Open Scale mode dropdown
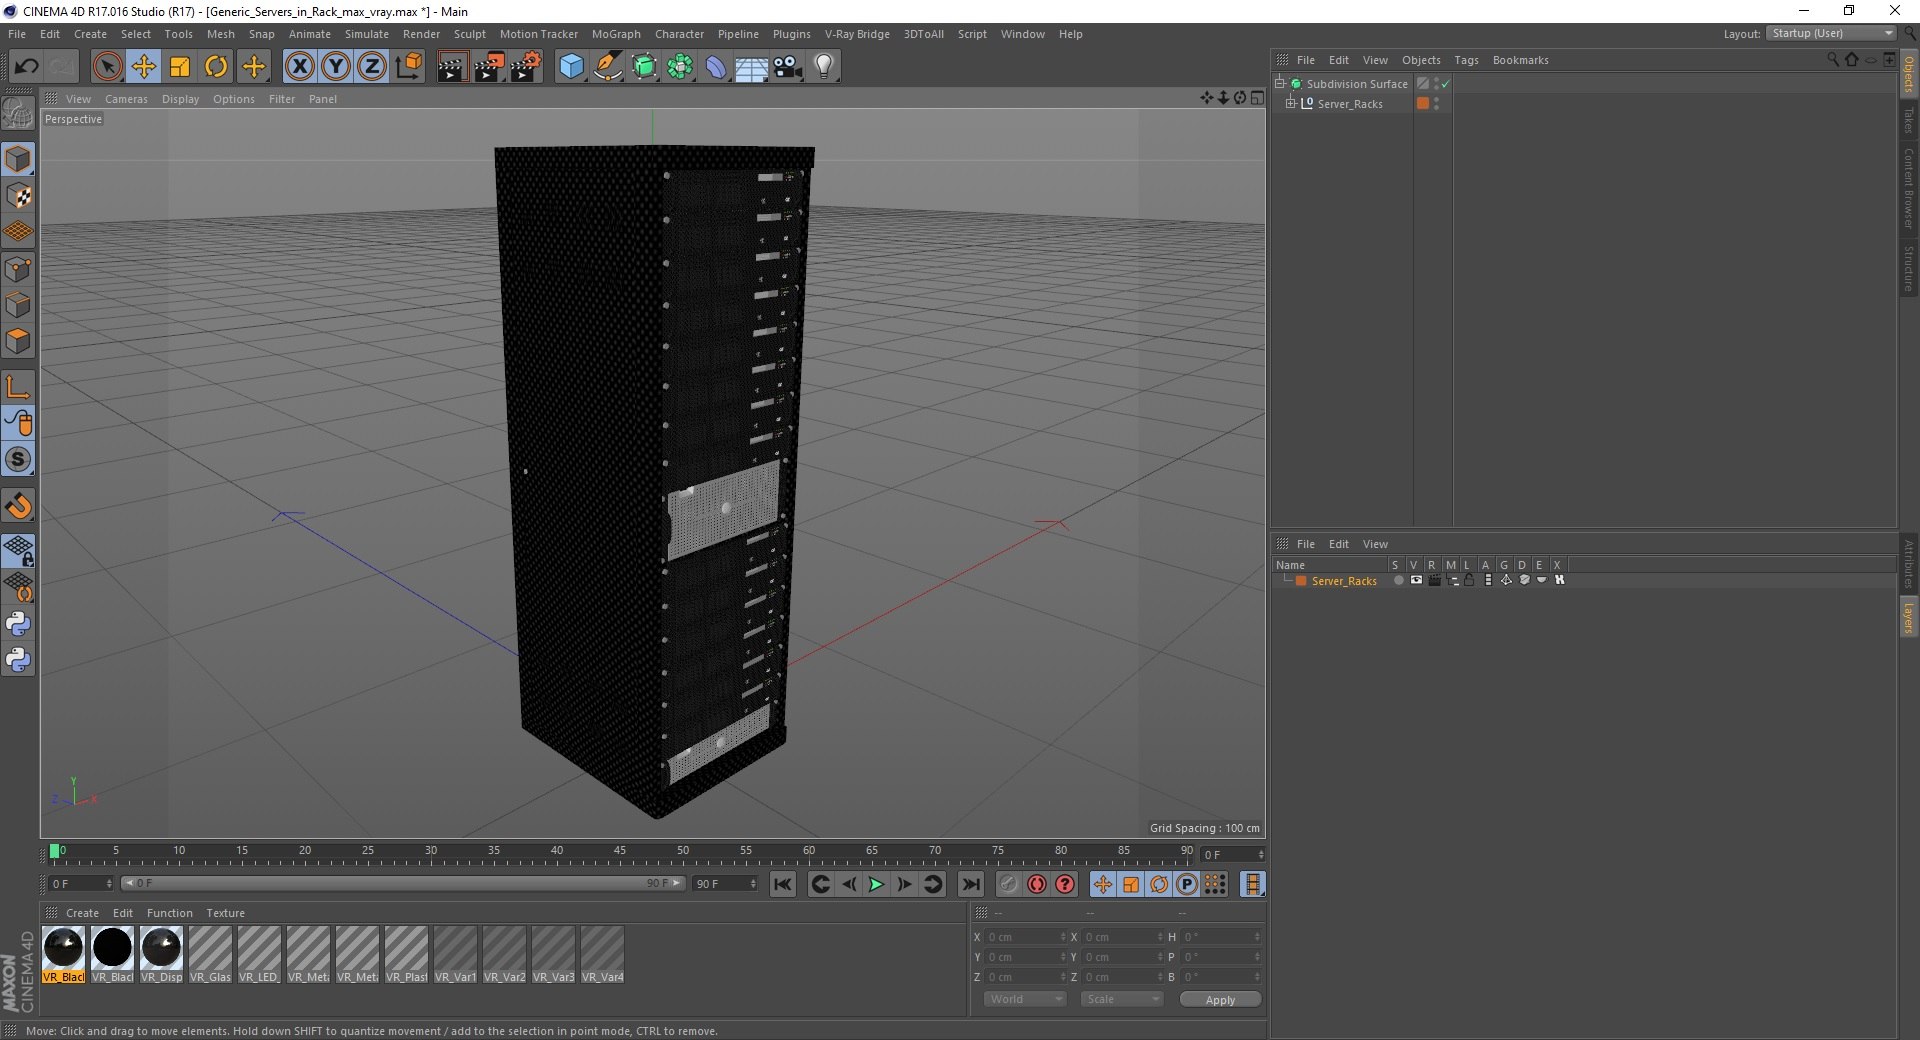The height and width of the screenshot is (1040, 1920). click(1121, 999)
